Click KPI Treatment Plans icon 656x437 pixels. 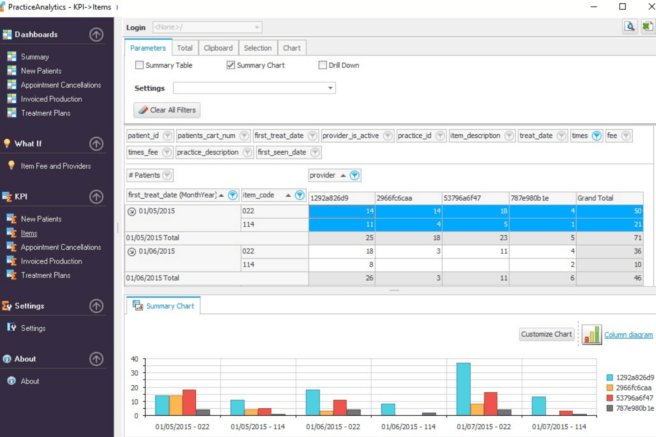tap(12, 275)
